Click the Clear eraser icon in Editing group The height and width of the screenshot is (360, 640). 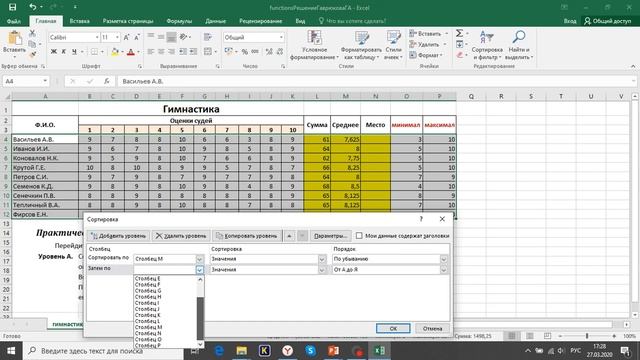(x=460, y=55)
